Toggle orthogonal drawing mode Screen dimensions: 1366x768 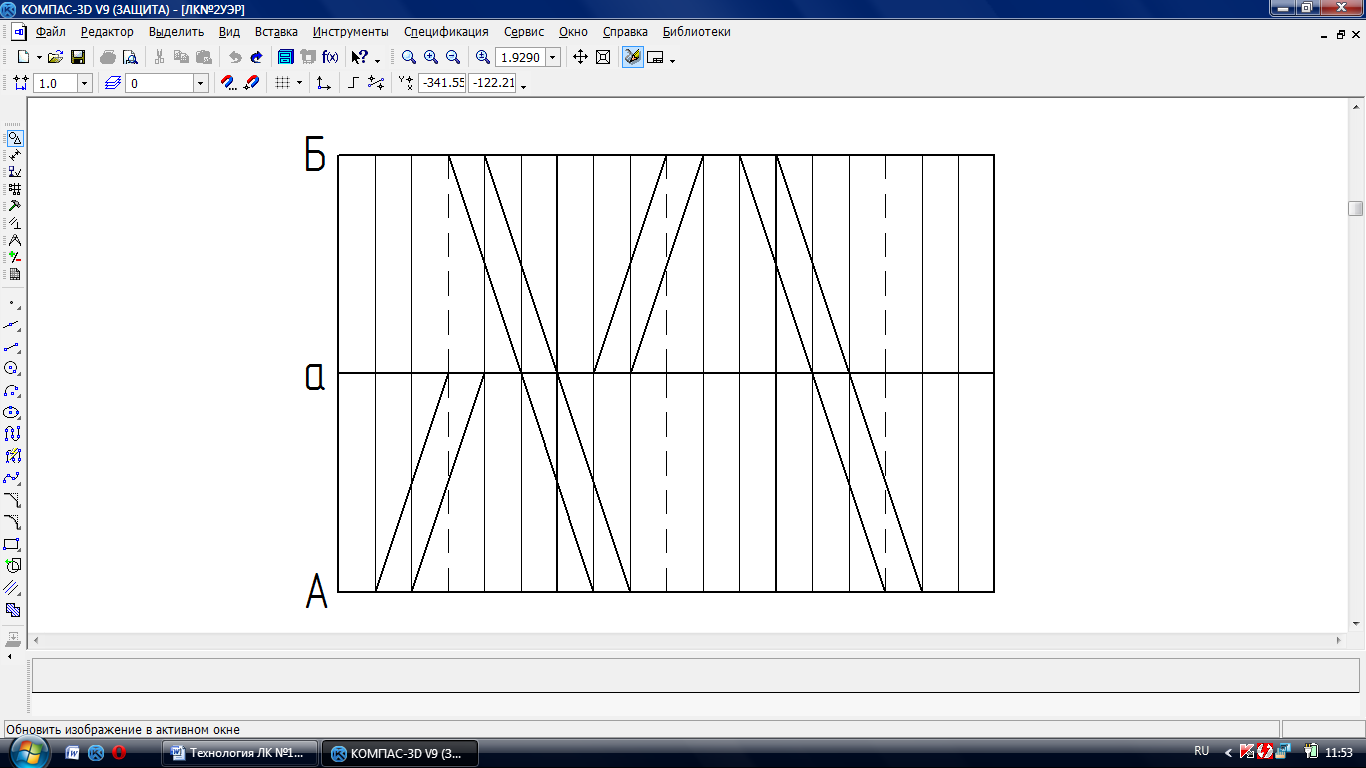[x=353, y=83]
